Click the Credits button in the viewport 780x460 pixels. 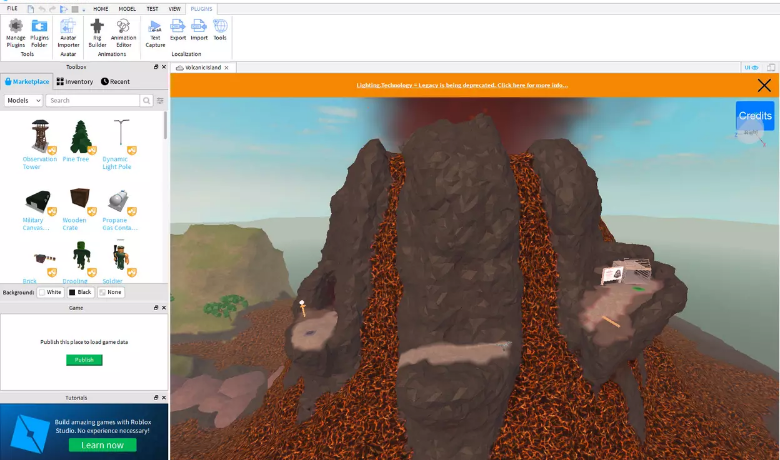coord(755,116)
